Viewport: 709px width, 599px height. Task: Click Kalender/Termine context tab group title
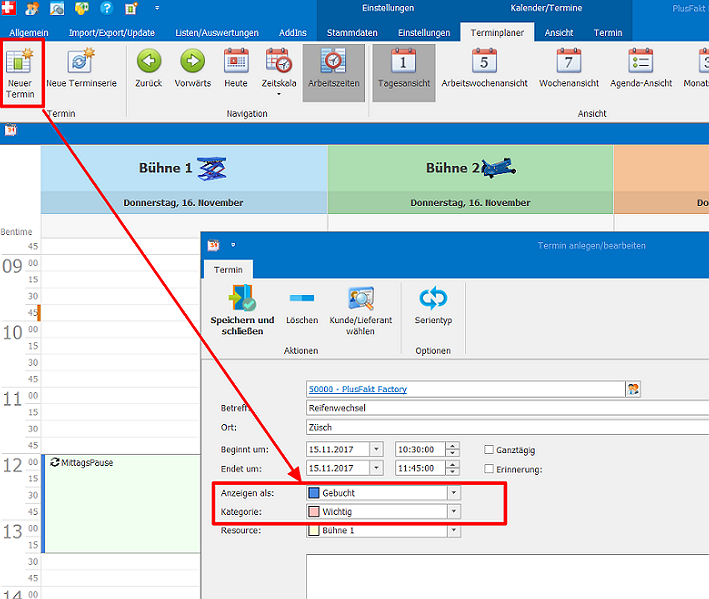click(546, 8)
